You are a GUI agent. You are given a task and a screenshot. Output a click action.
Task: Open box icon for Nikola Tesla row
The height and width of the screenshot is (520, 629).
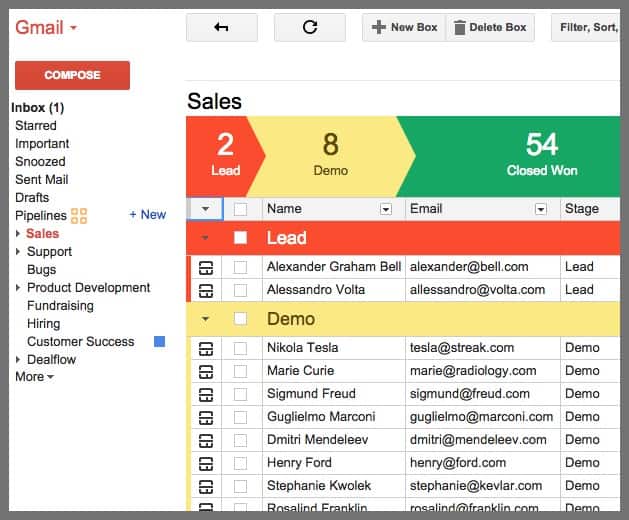click(206, 348)
